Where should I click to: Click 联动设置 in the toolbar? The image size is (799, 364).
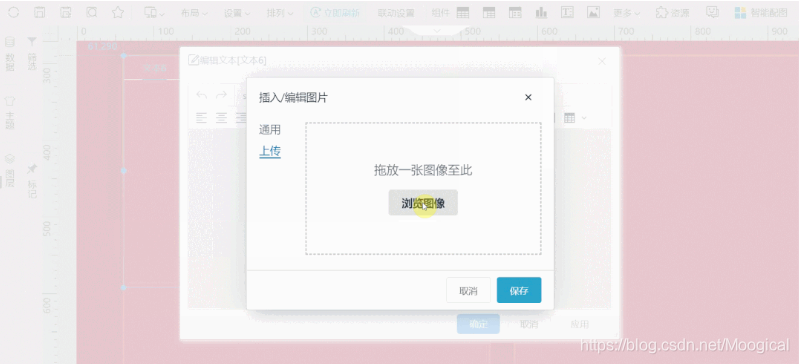coord(396,13)
